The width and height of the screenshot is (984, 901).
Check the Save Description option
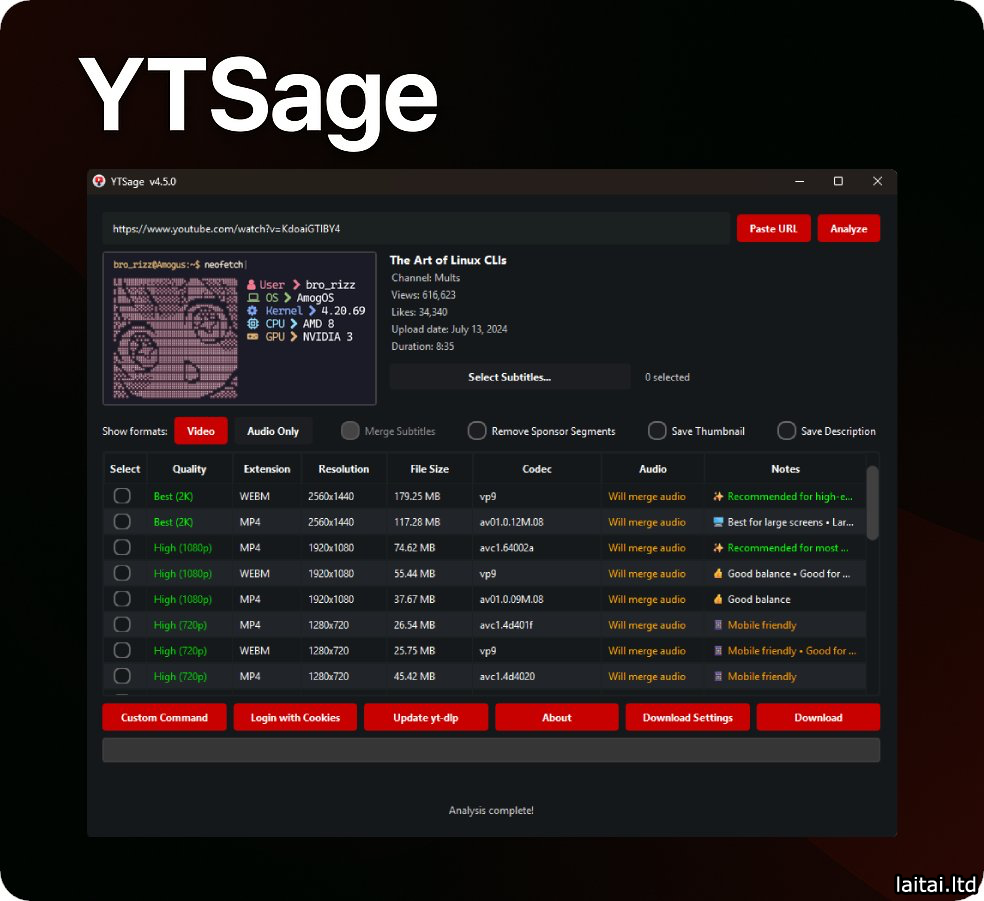coord(787,431)
